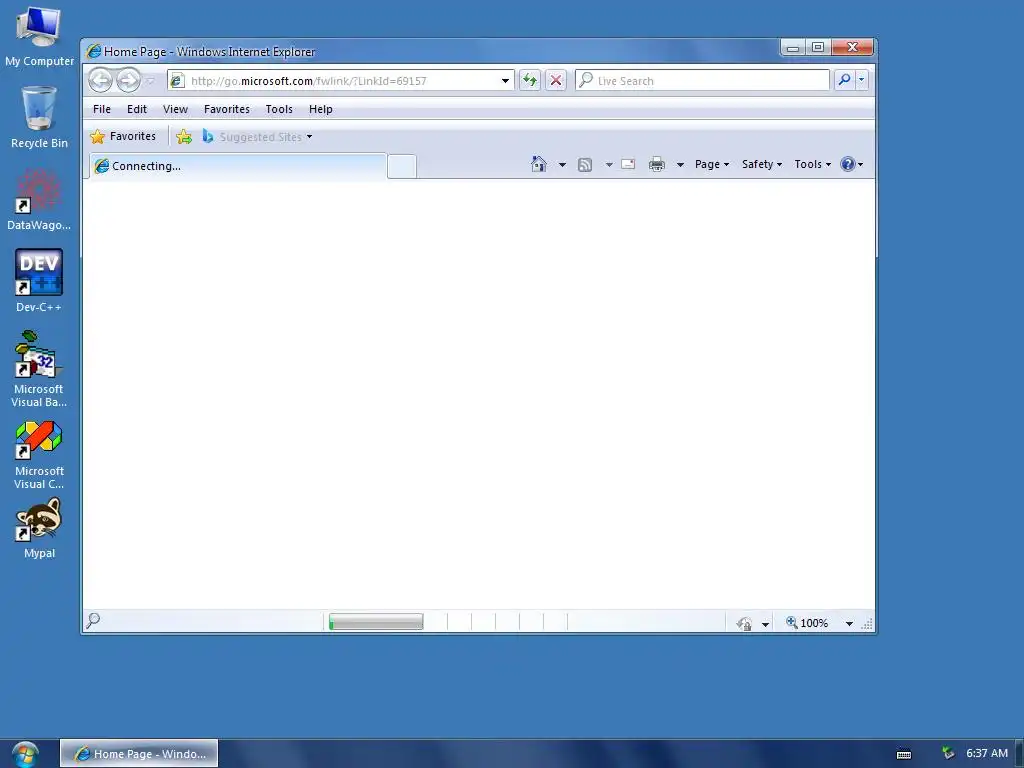Open the Edit menu
Screen dimensions: 1024x768
[x=136, y=109]
